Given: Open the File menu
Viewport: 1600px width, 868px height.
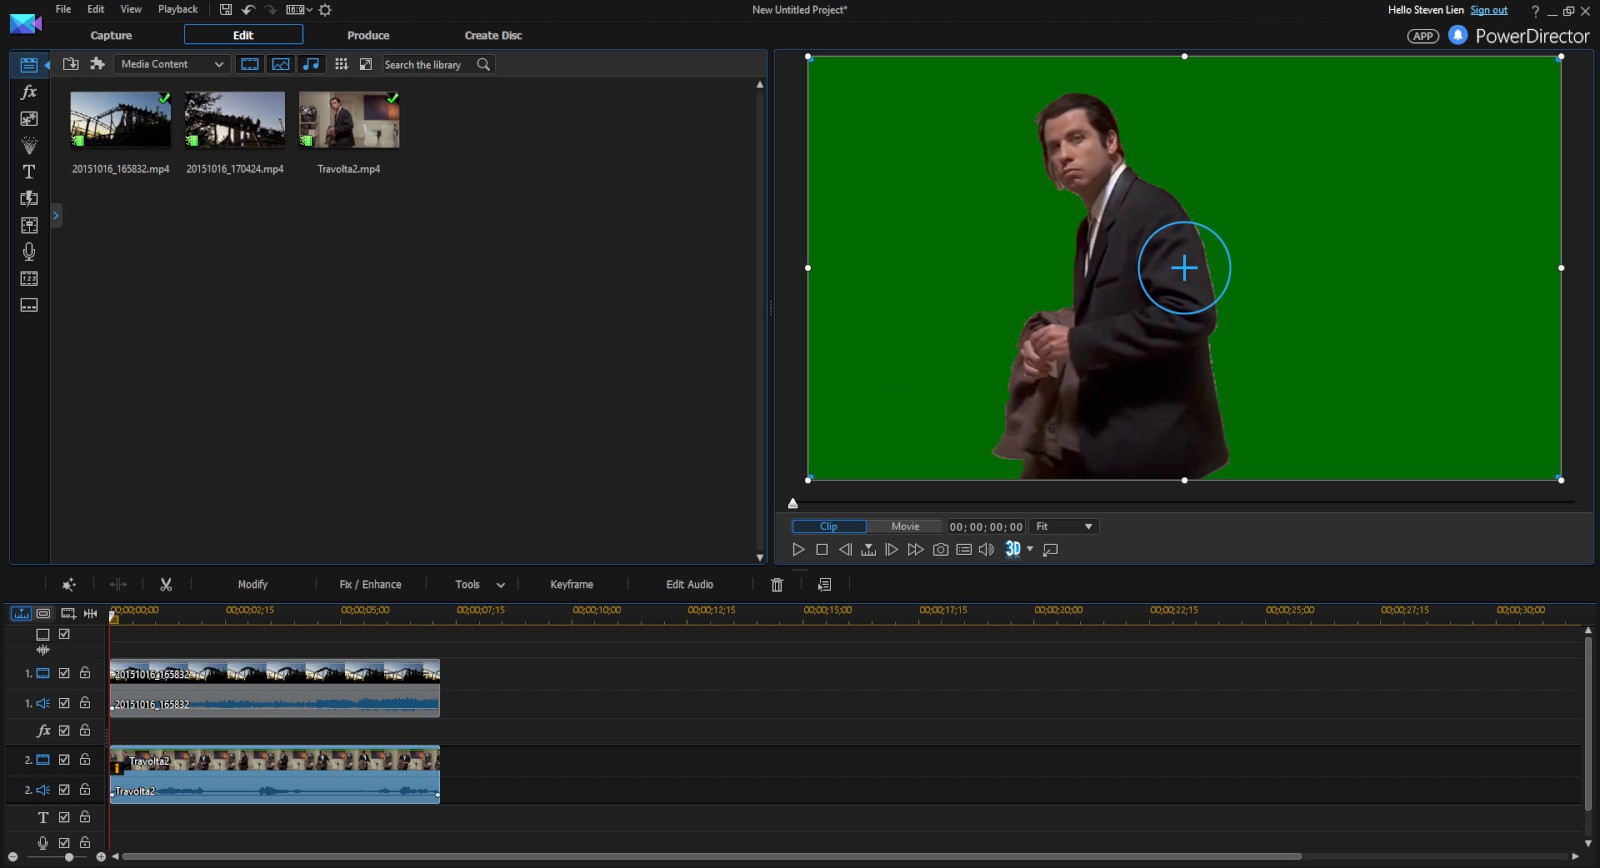Looking at the screenshot, I should [x=63, y=9].
